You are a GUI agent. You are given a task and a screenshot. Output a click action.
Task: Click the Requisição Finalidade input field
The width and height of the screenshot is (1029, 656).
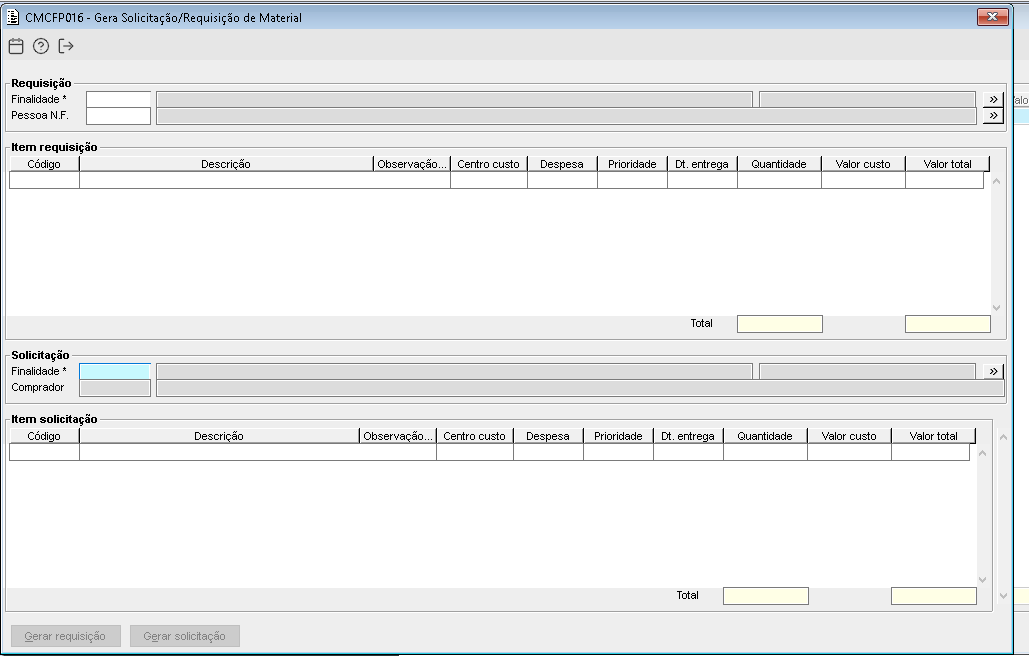click(x=118, y=99)
